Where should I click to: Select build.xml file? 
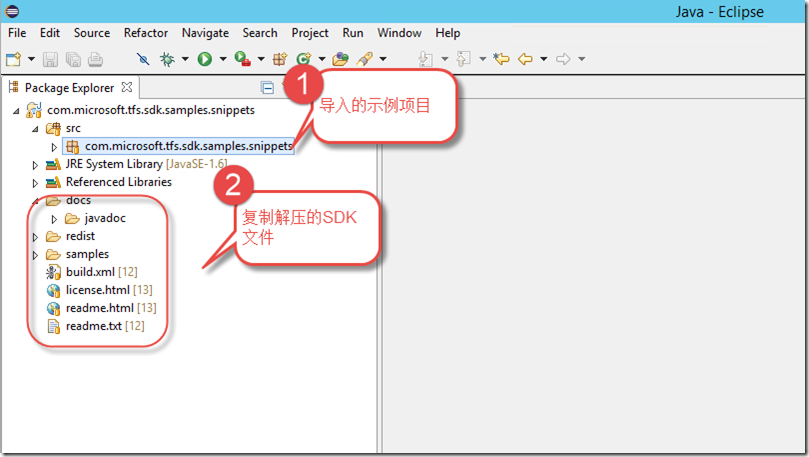coord(102,272)
